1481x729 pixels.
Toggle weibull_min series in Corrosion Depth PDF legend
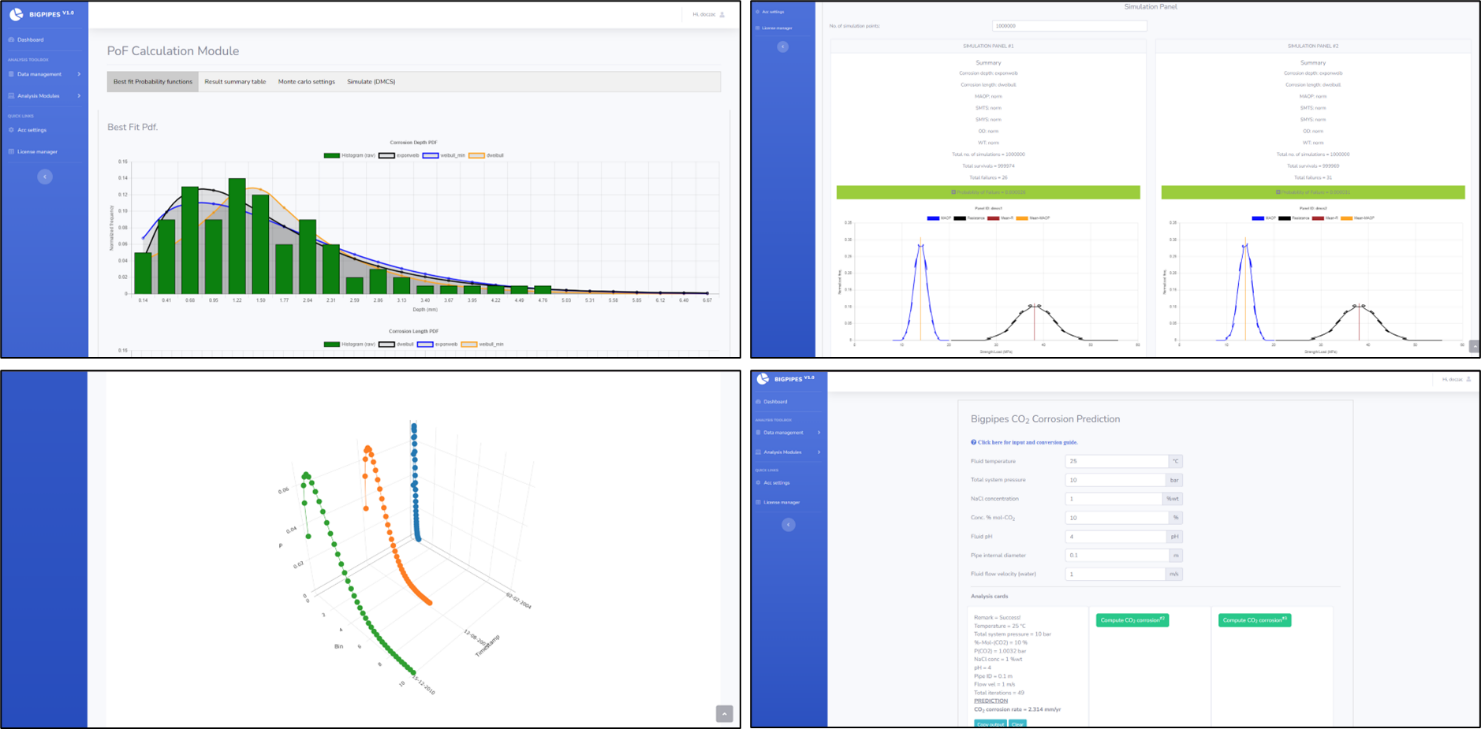coord(432,155)
